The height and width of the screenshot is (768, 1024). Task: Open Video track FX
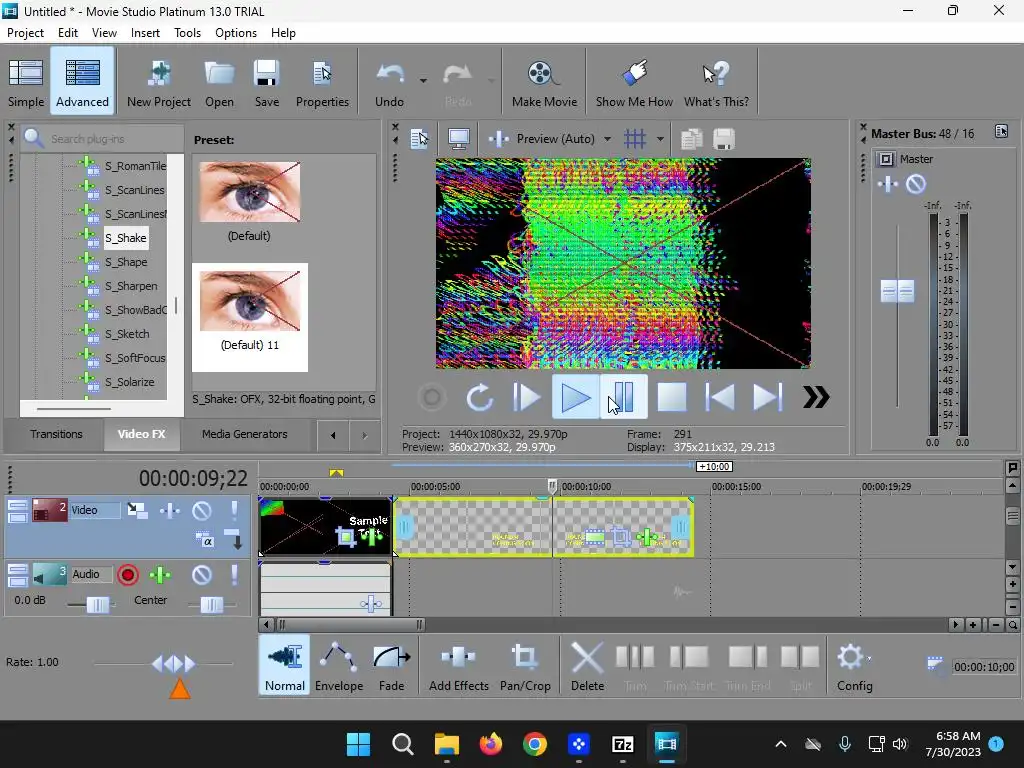click(x=170, y=510)
